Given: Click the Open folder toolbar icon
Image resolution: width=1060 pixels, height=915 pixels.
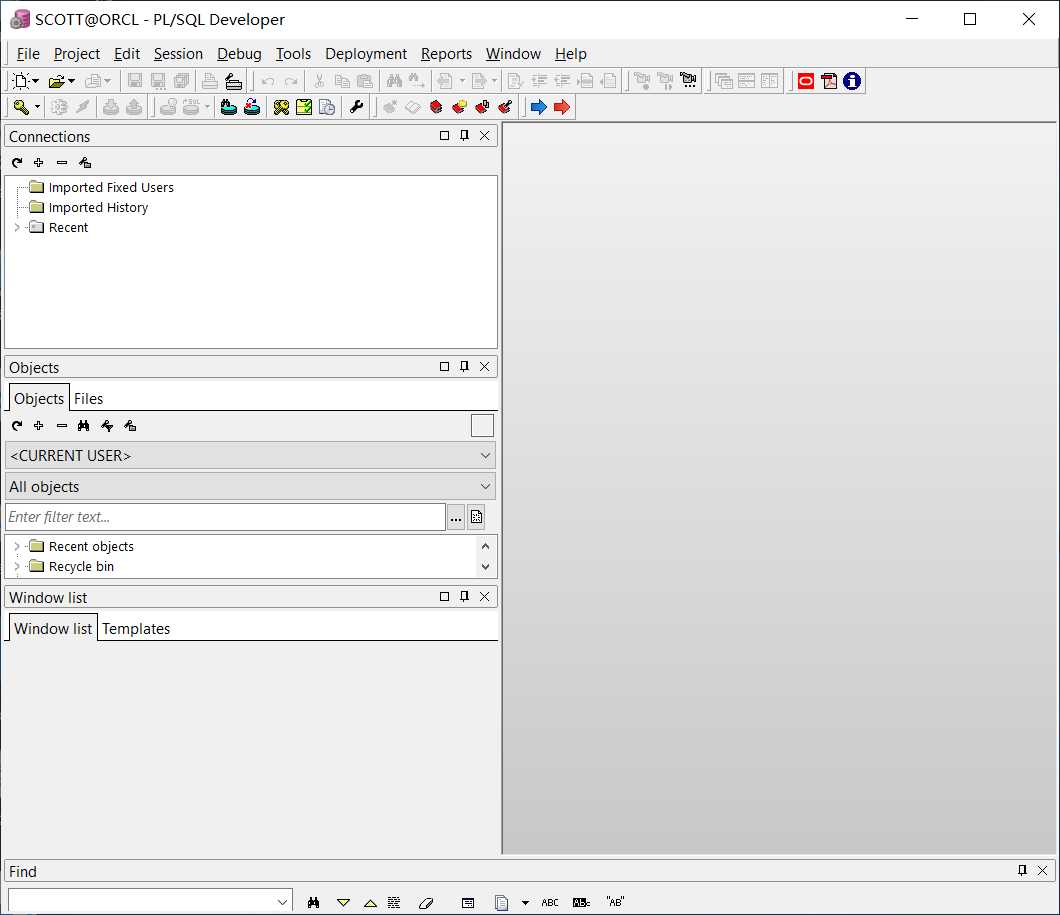Looking at the screenshot, I should tap(56, 81).
